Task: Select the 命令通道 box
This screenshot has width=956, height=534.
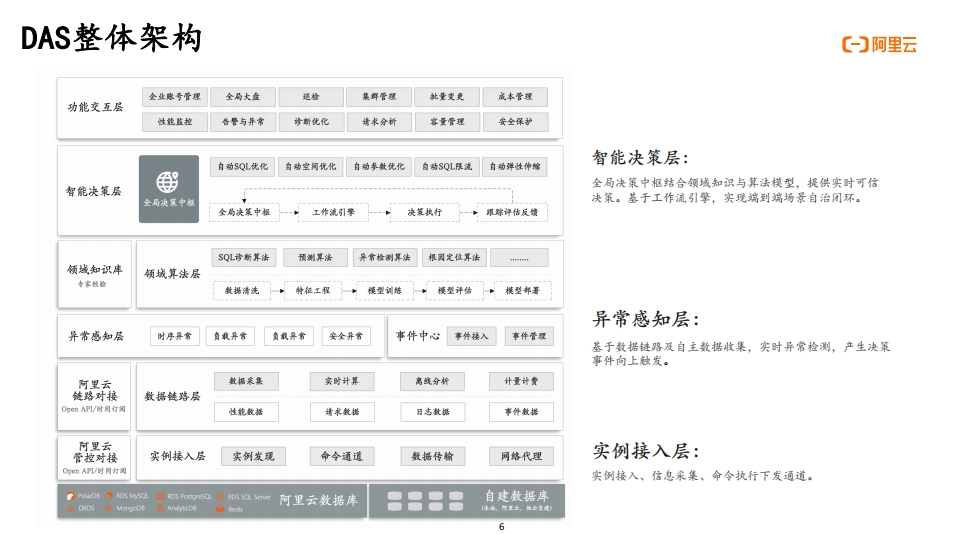Action: pyautogui.click(x=342, y=456)
